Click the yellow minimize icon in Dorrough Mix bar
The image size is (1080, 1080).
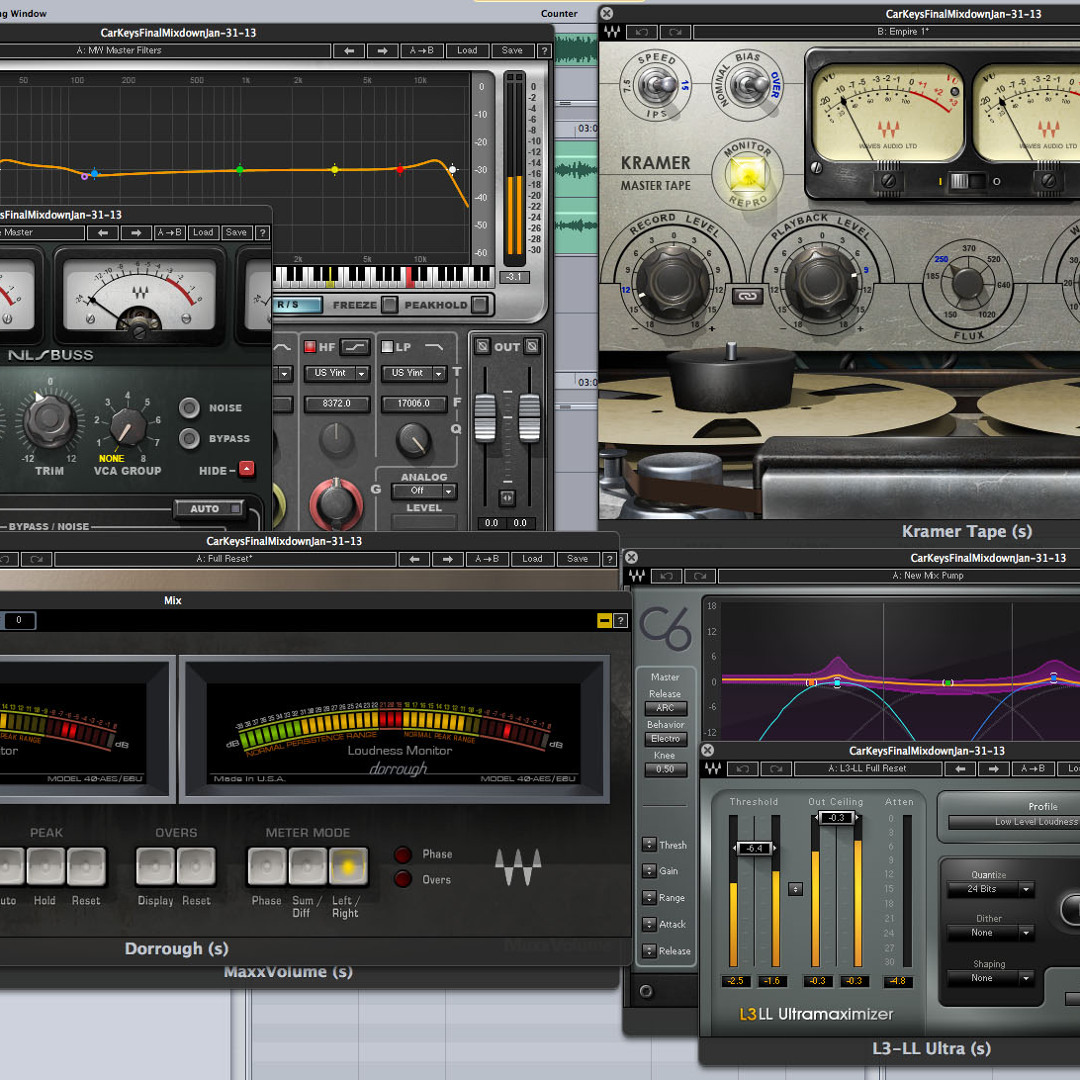[604, 621]
